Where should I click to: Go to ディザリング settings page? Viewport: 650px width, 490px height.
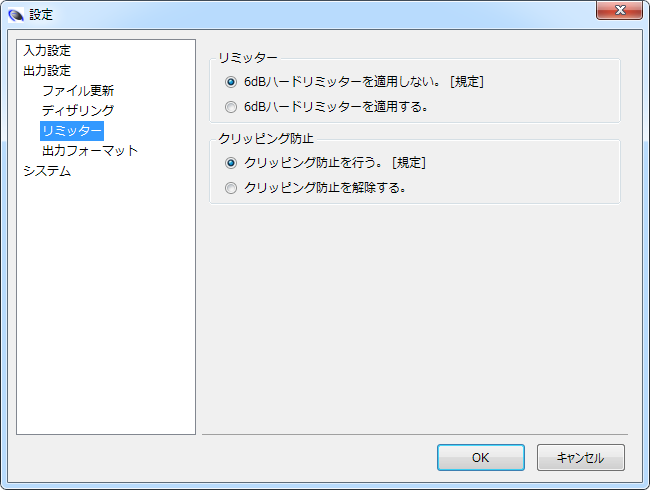coord(78,110)
